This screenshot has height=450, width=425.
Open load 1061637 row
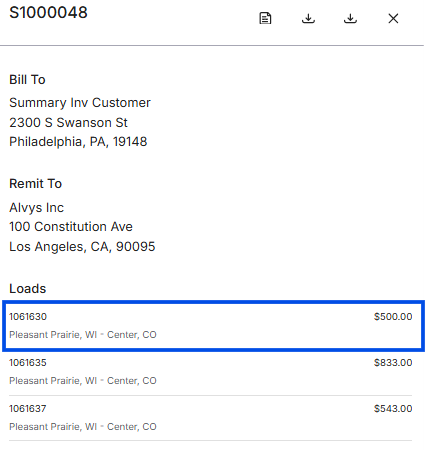click(x=211, y=418)
